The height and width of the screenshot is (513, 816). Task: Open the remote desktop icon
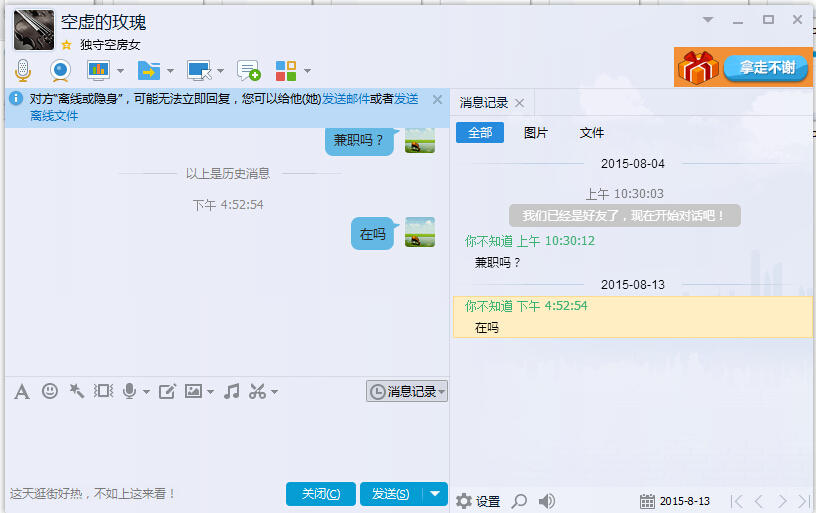click(199, 70)
